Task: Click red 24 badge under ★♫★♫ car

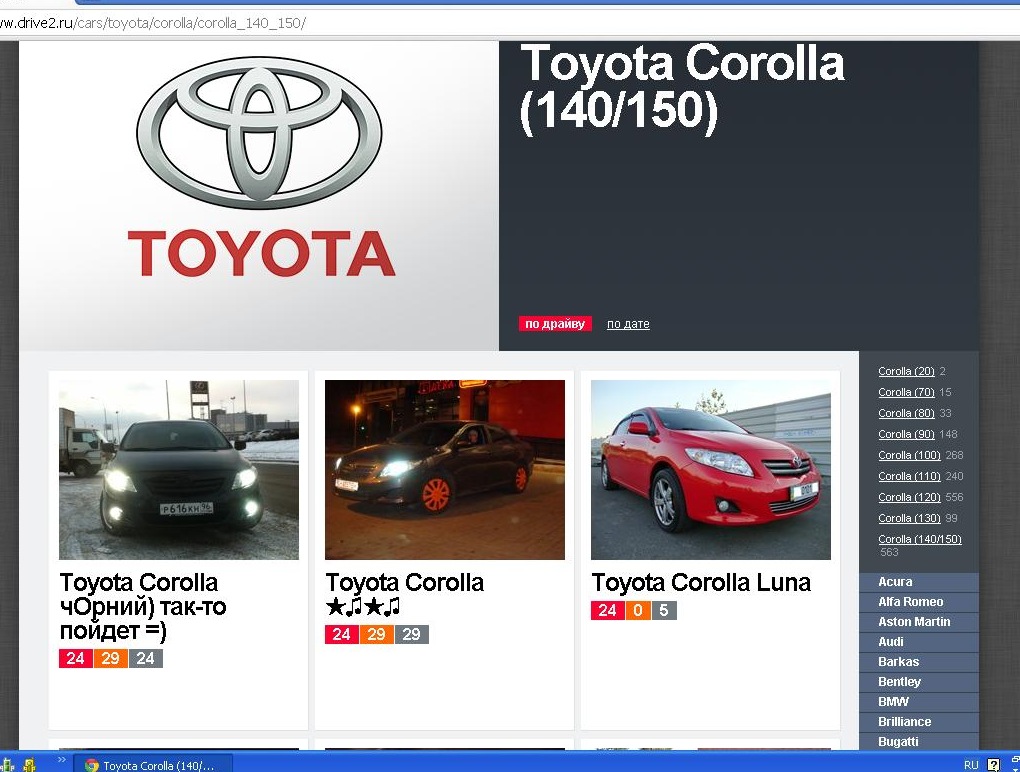Action: point(342,634)
